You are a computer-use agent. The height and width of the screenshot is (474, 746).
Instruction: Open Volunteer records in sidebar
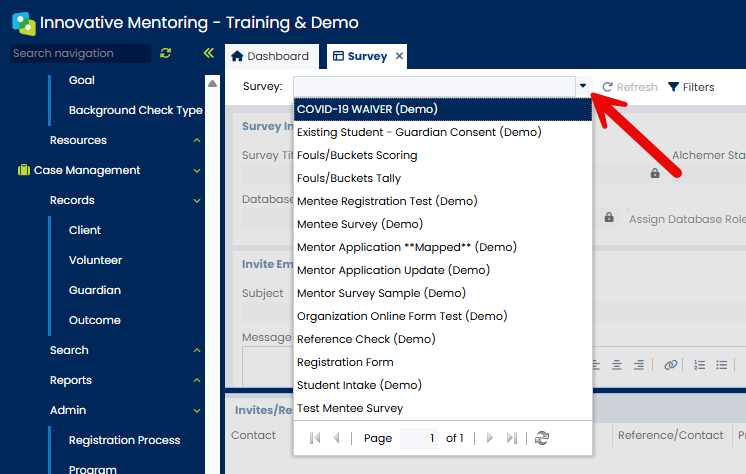[x=95, y=260]
